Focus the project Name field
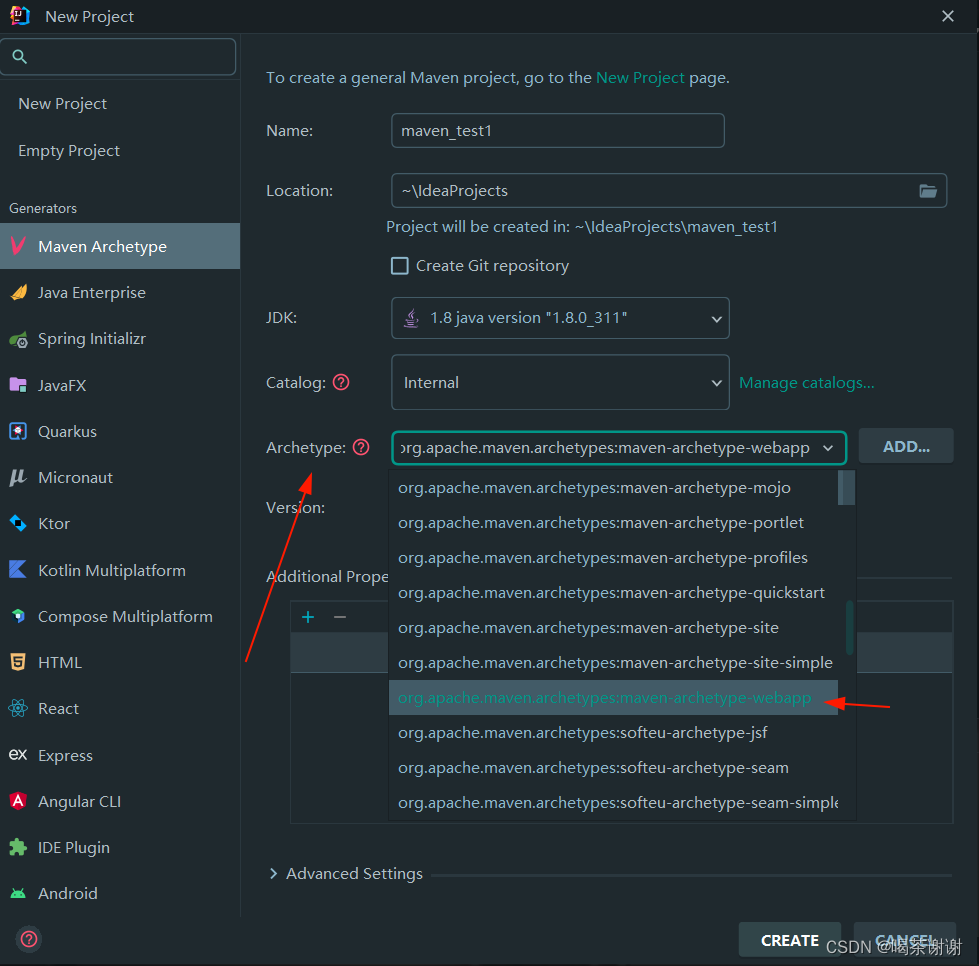The width and height of the screenshot is (979, 966). tap(558, 131)
